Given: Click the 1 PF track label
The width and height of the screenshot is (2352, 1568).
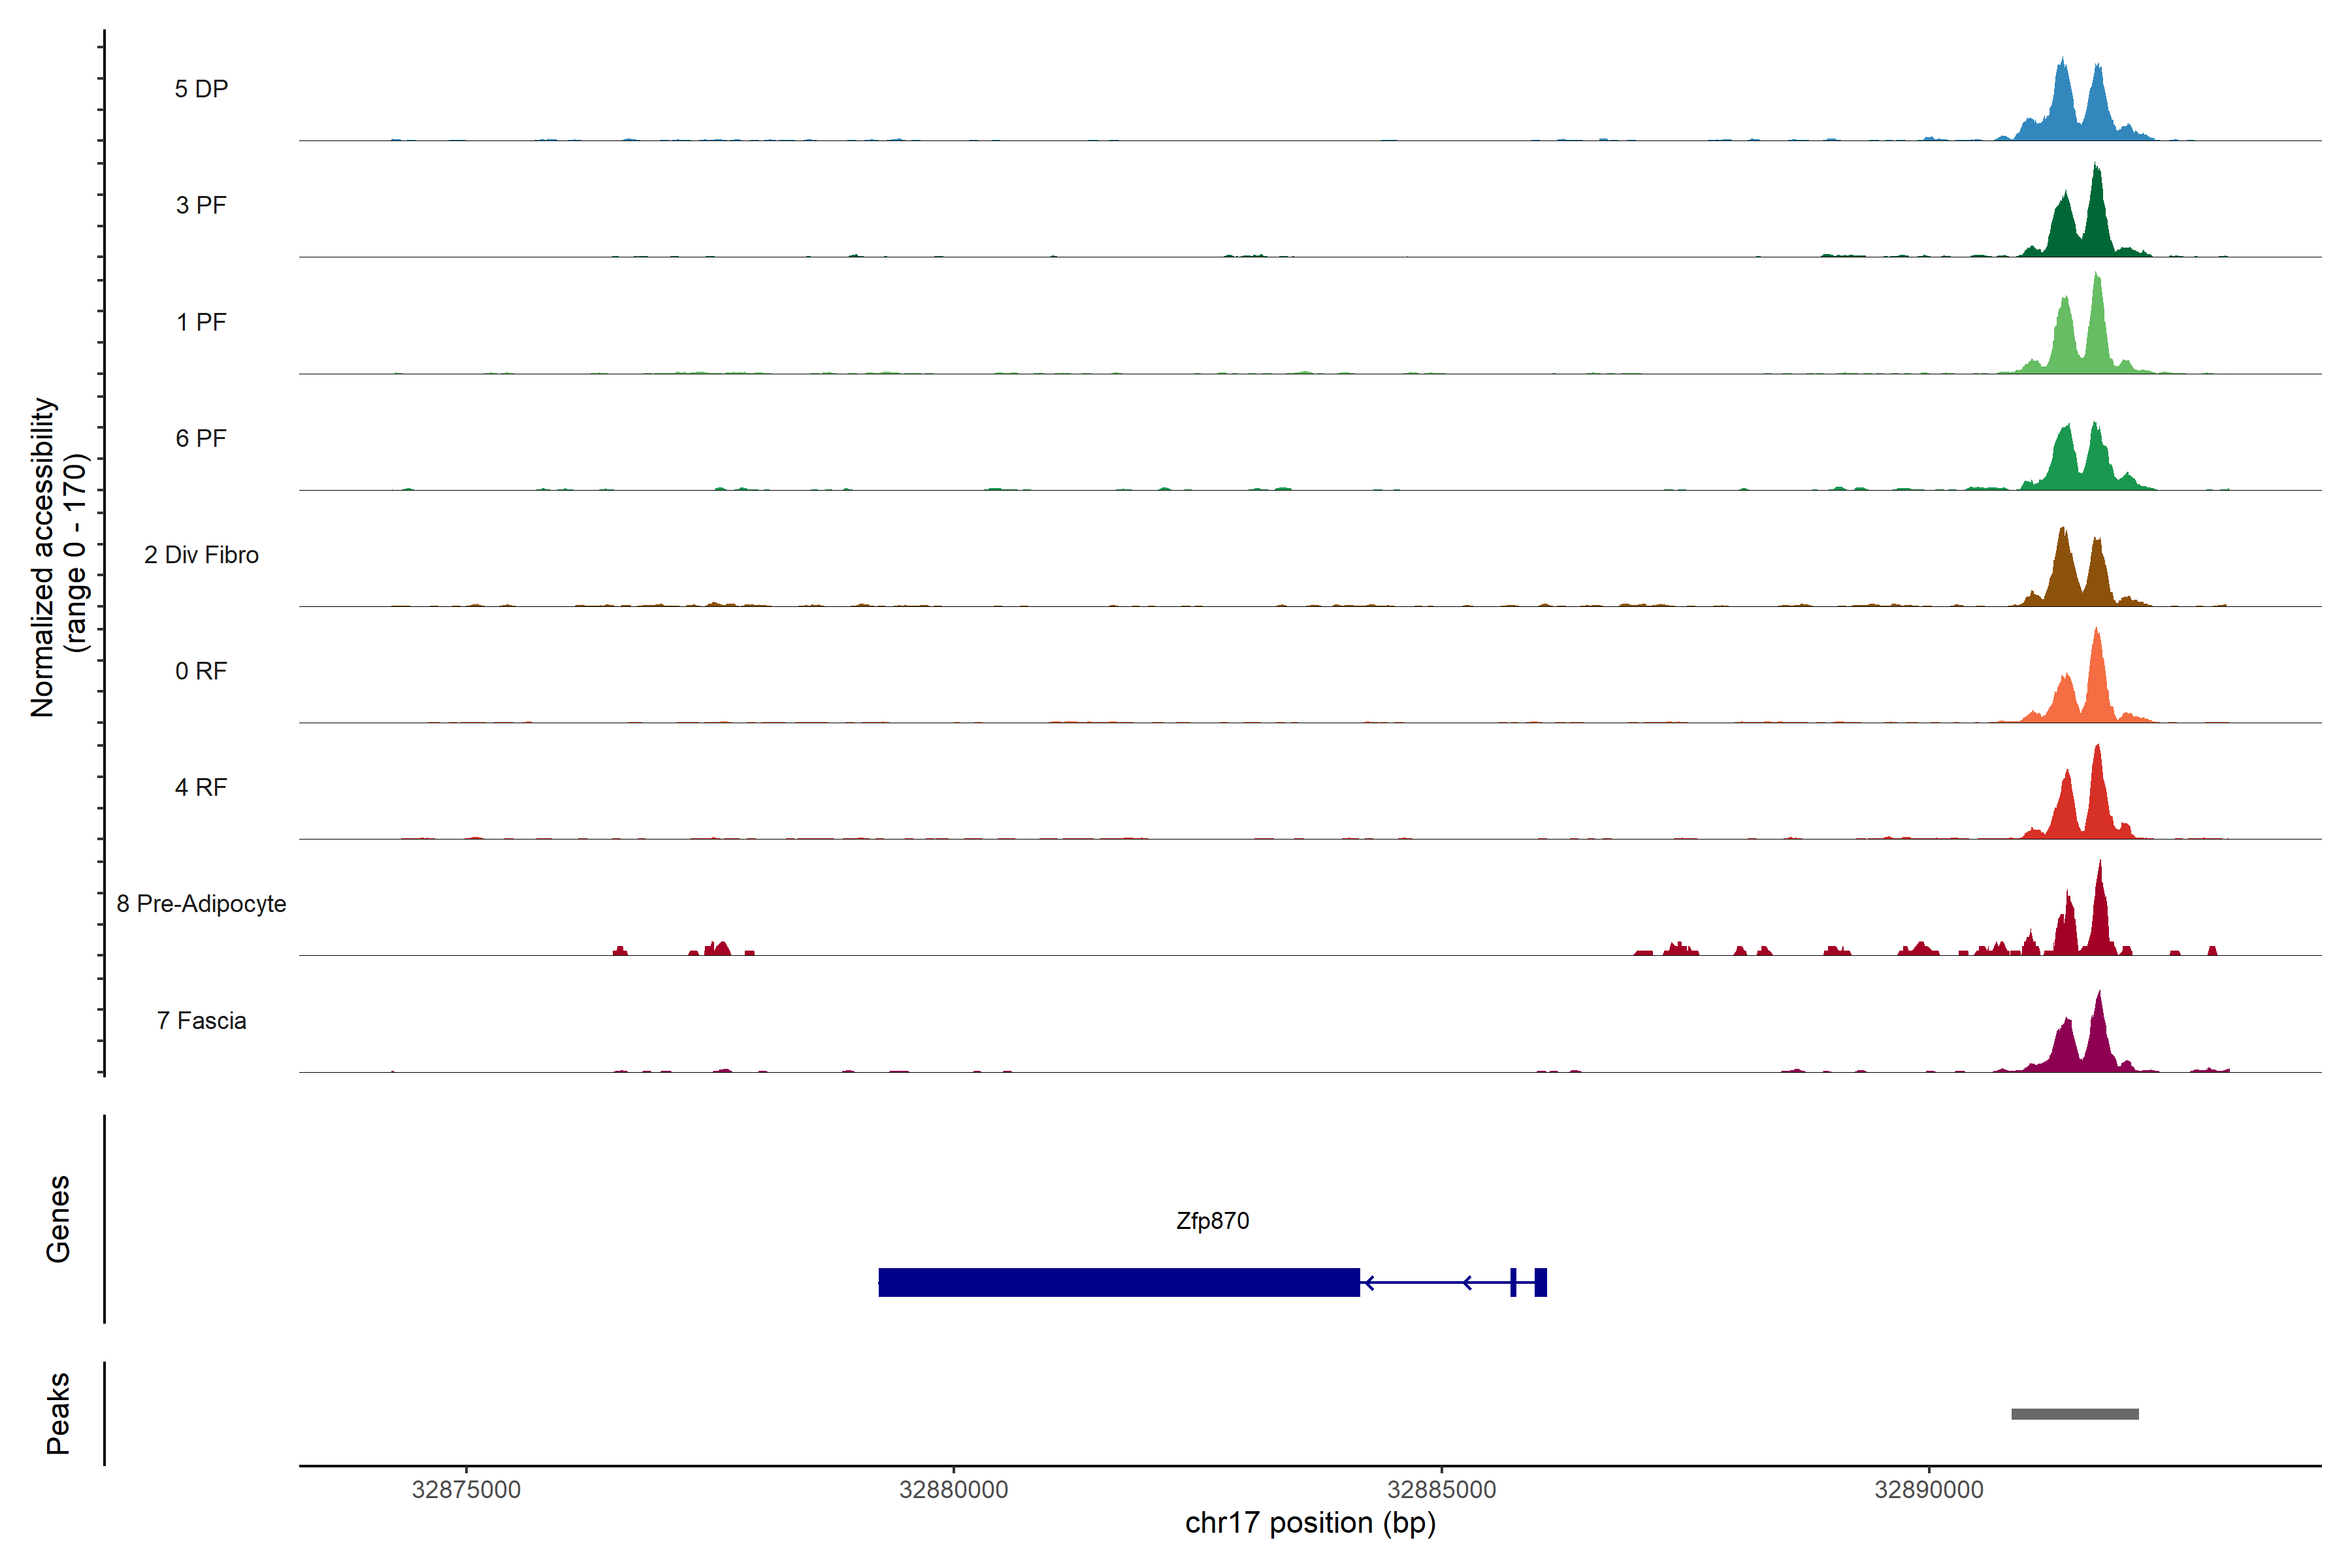Looking at the screenshot, I should (201, 322).
